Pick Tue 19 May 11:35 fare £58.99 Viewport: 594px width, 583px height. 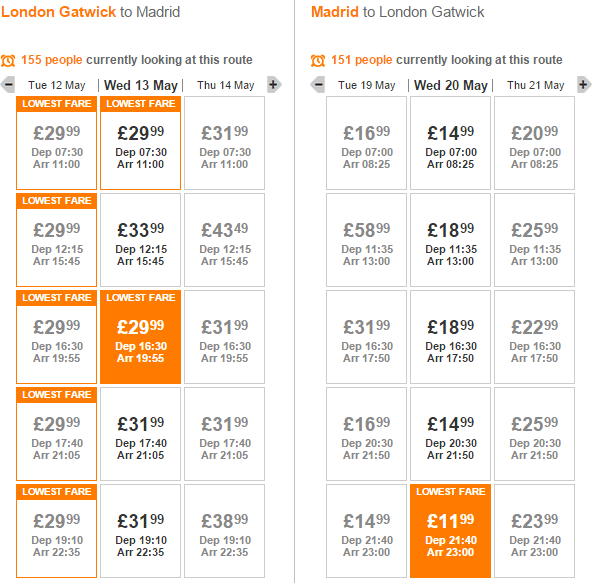[366, 240]
